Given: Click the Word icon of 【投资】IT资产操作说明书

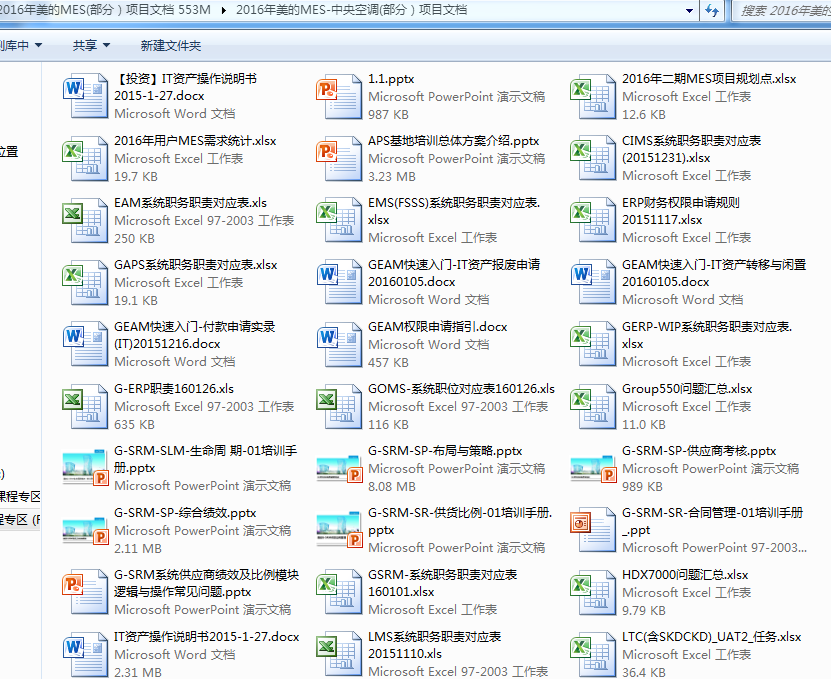Looking at the screenshot, I should 85,96.
